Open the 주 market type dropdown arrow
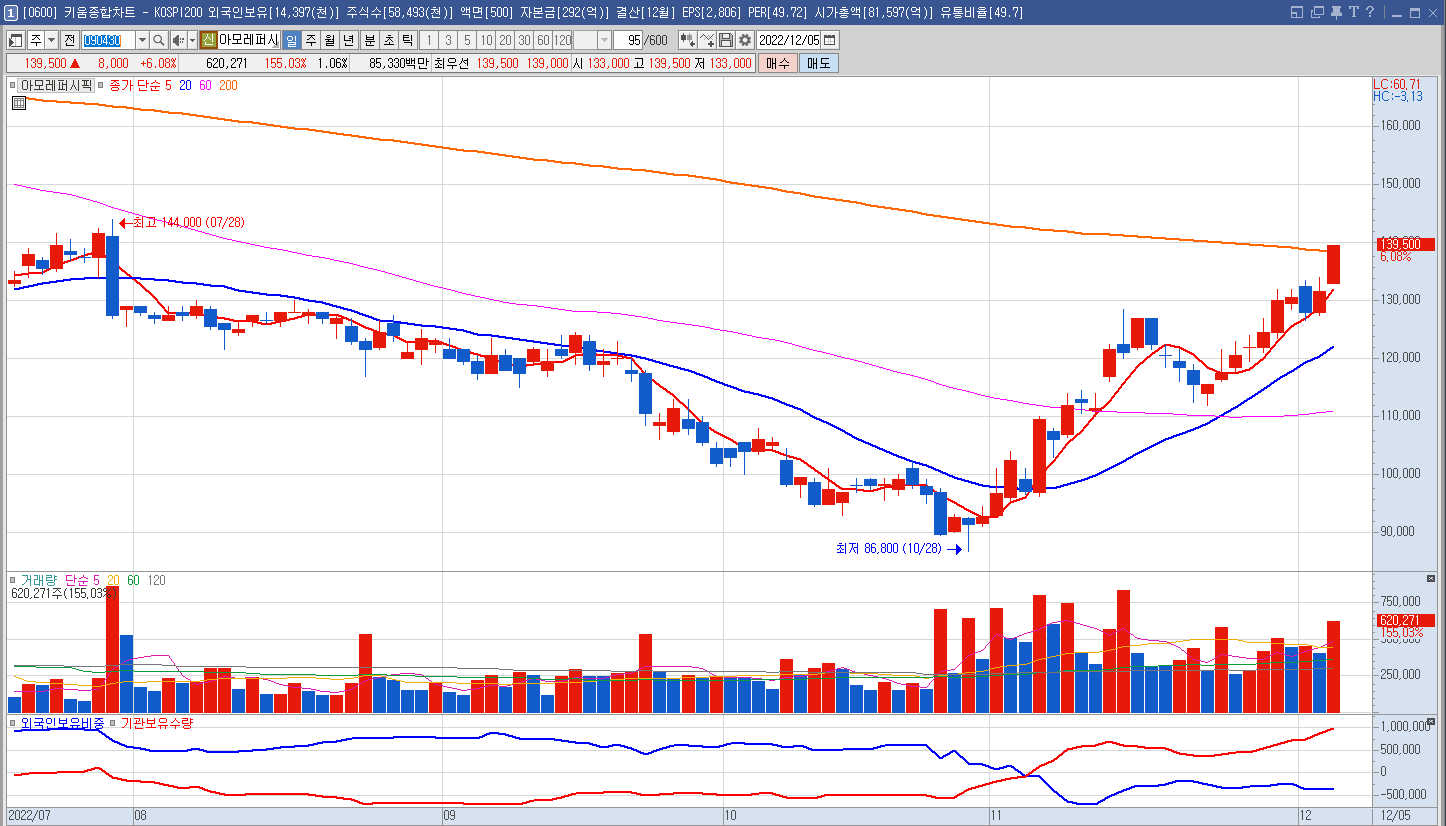Viewport: 1446px width, 826px height. point(51,40)
